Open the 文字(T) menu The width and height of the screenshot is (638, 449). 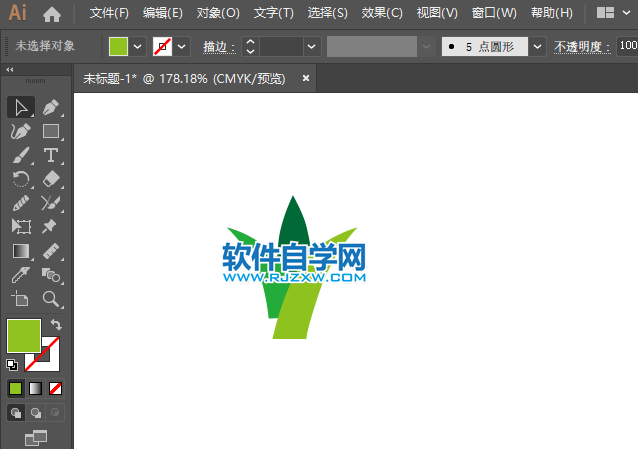[x=273, y=13]
